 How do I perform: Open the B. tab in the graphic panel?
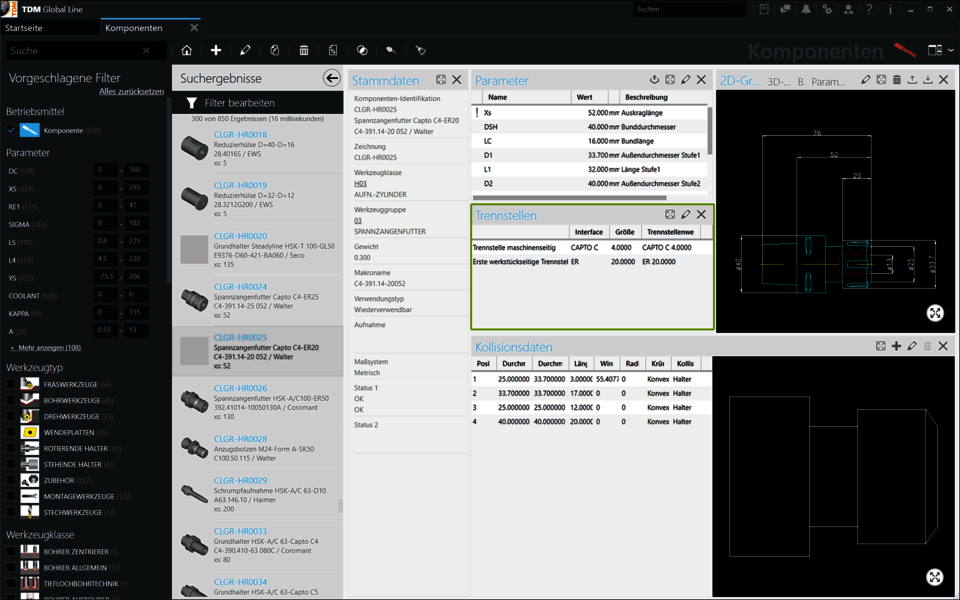801,81
